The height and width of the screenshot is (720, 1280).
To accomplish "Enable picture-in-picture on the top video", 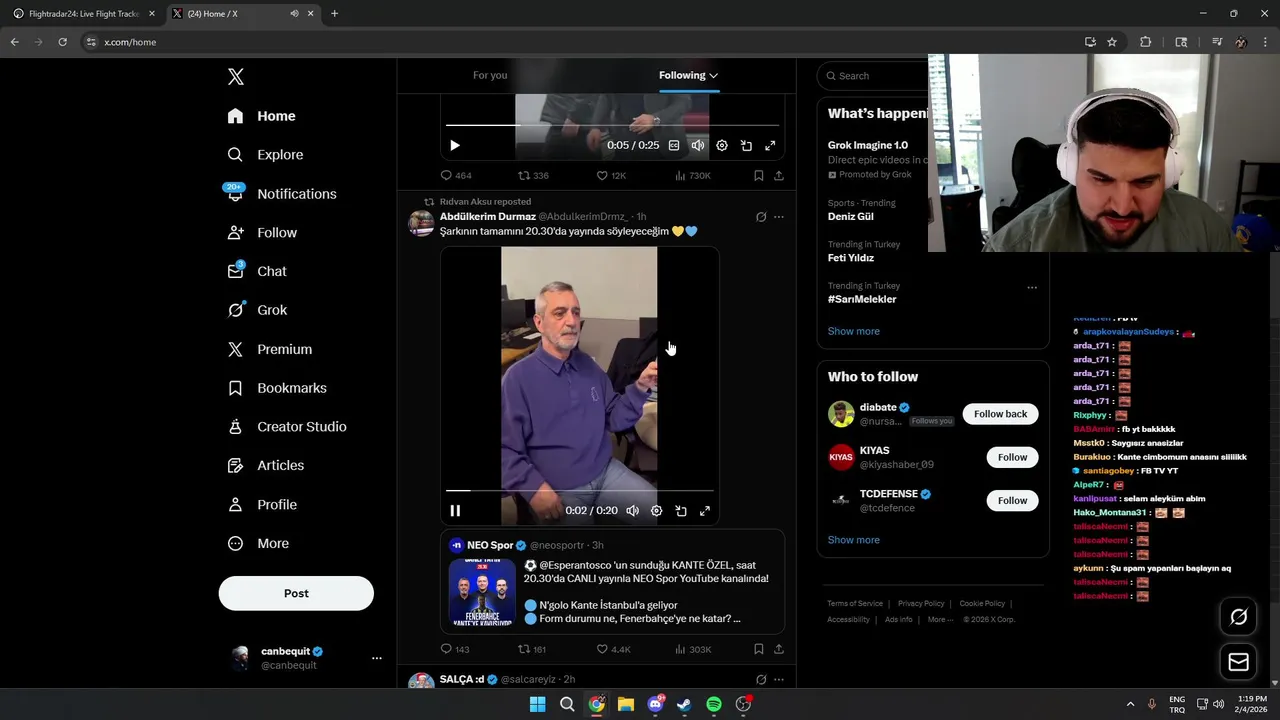I will tap(746, 146).
